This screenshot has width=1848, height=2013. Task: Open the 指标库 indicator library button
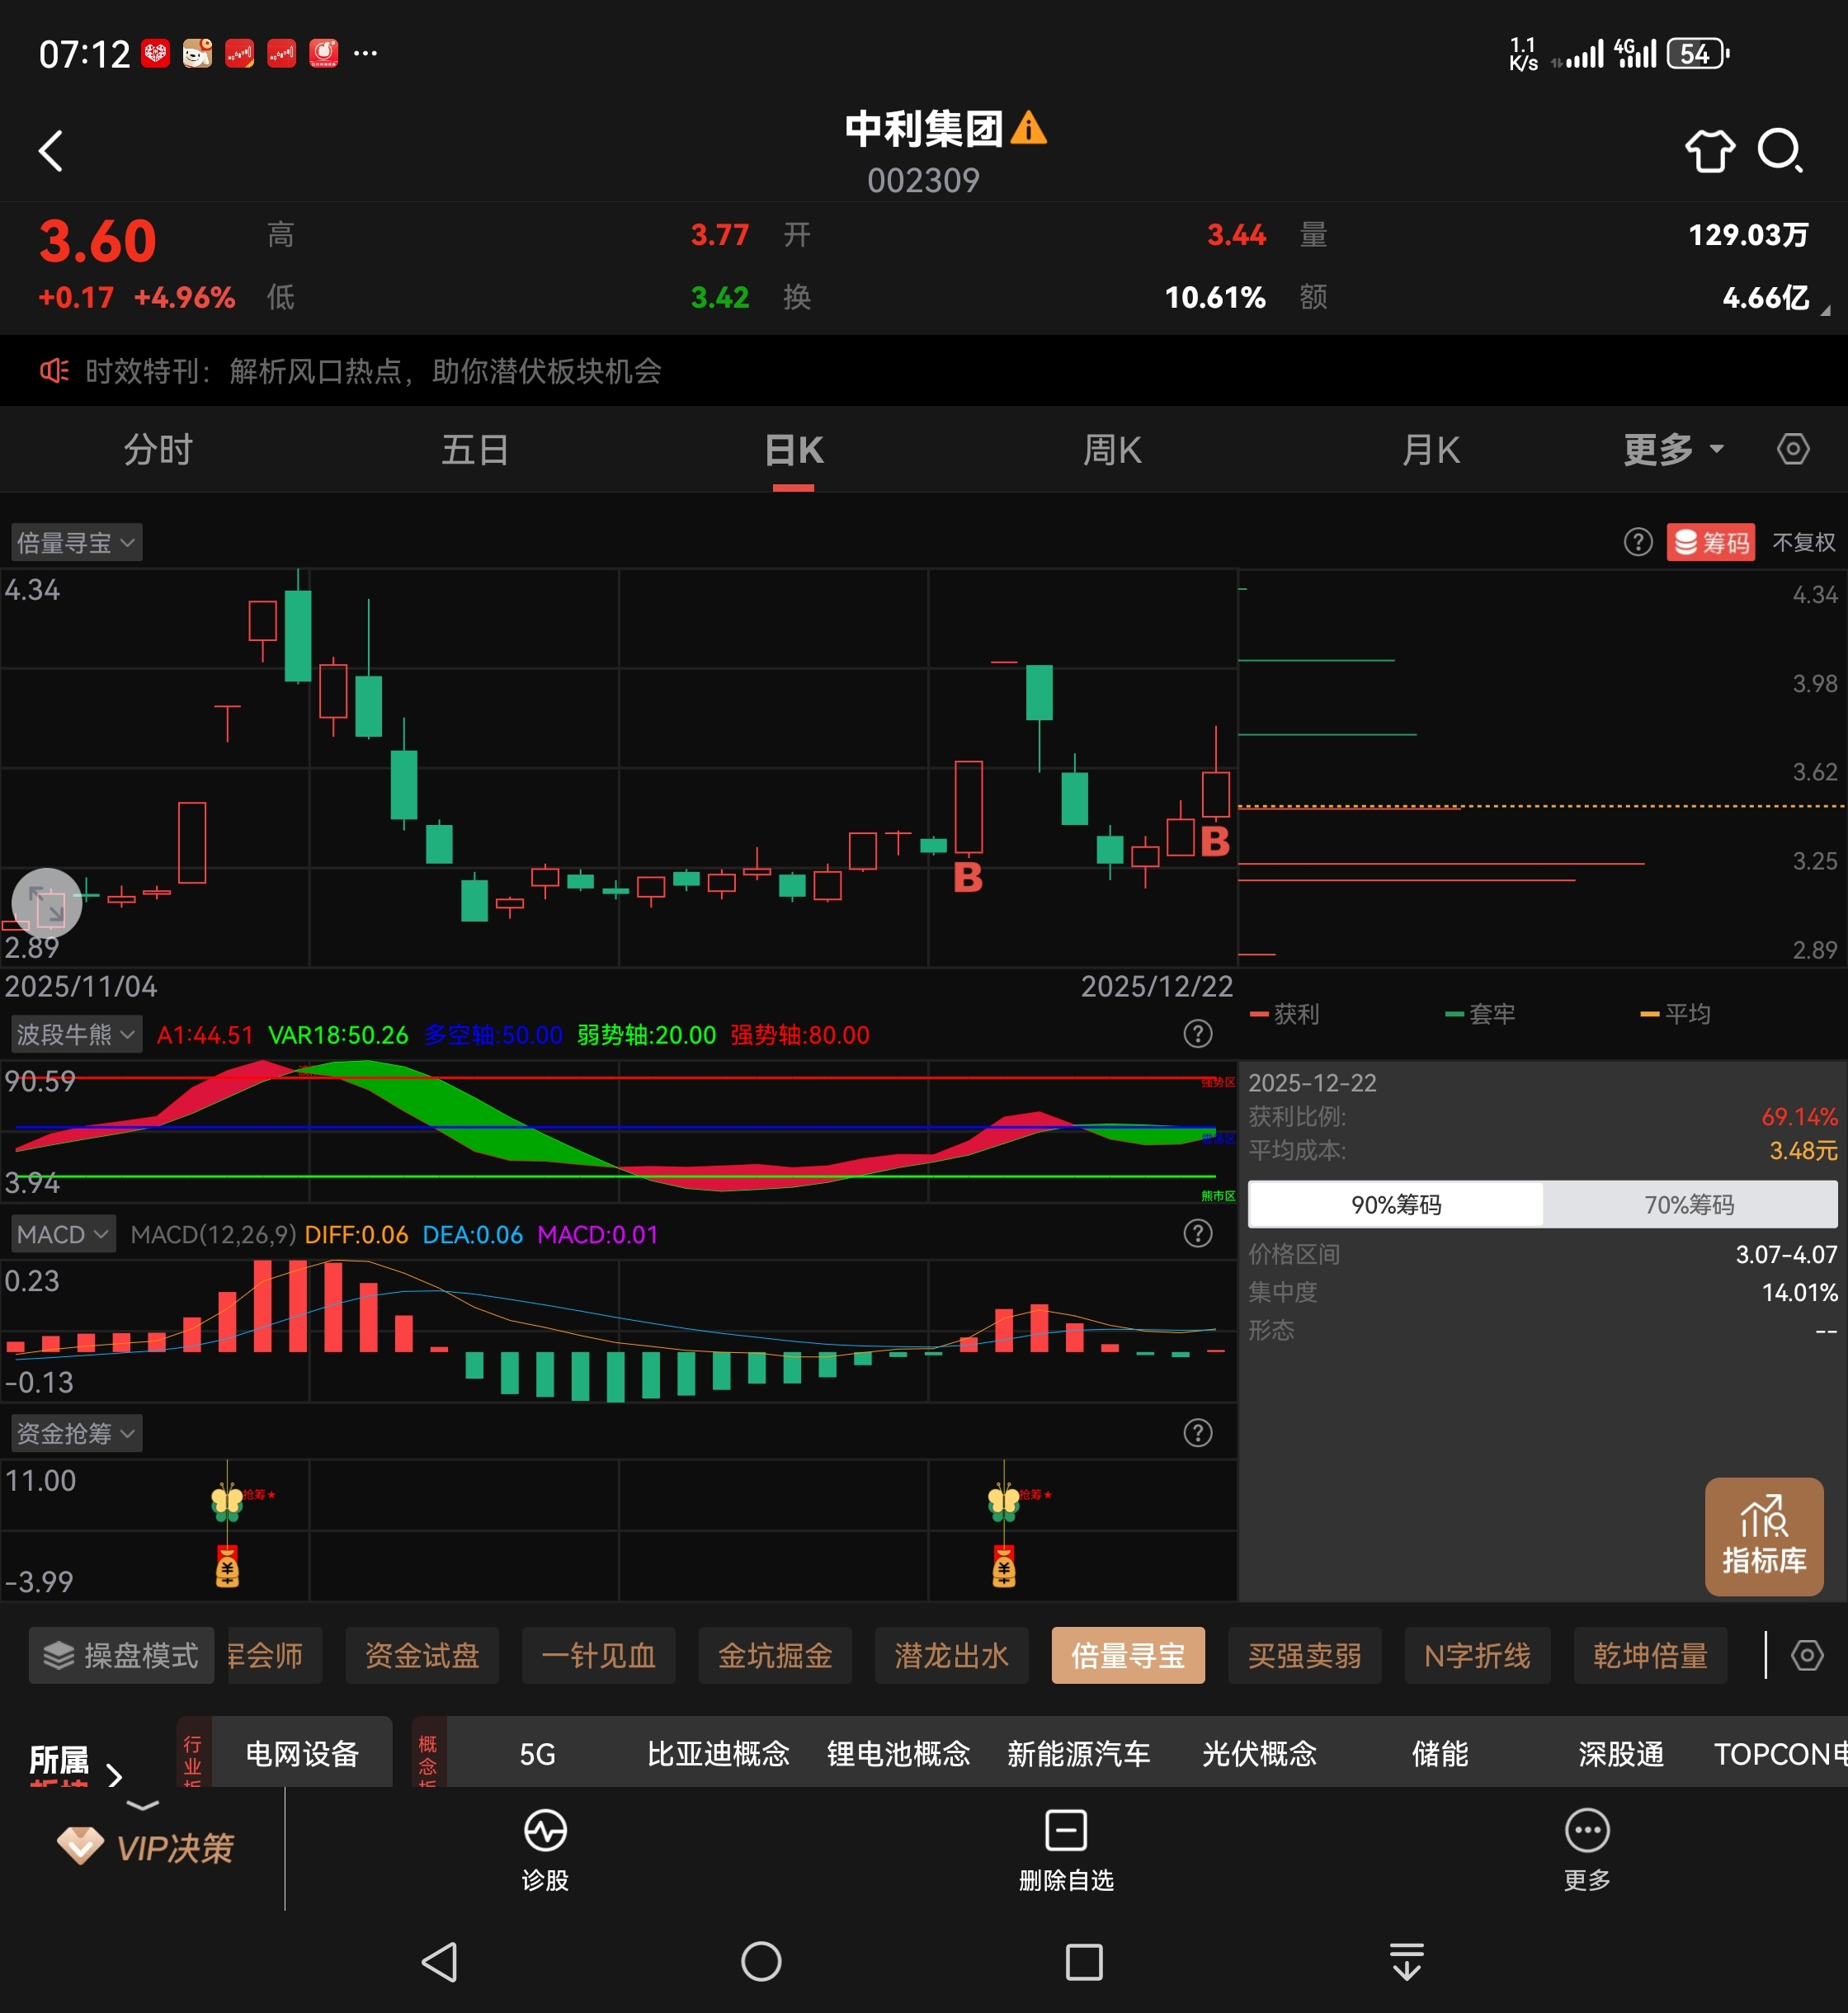(1763, 1536)
